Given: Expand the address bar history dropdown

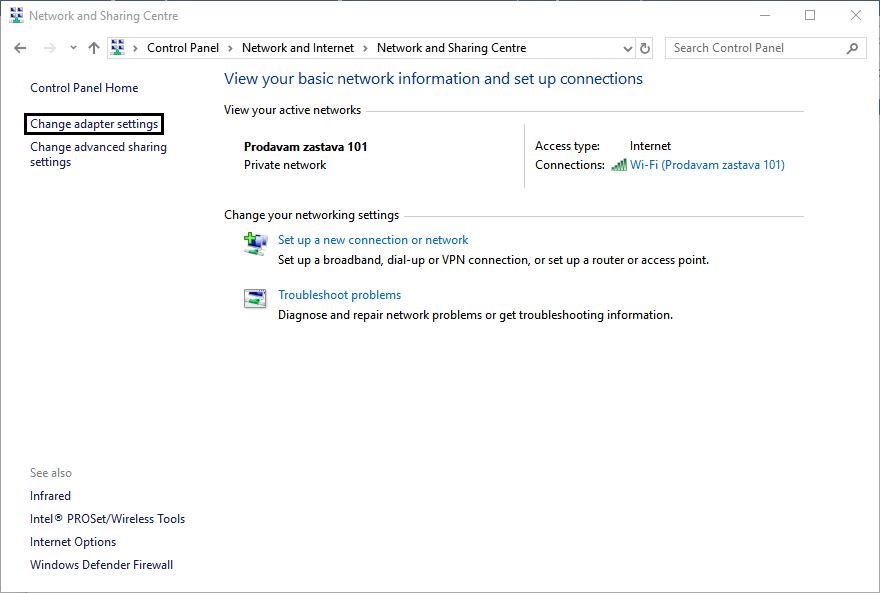Looking at the screenshot, I should click(627, 48).
